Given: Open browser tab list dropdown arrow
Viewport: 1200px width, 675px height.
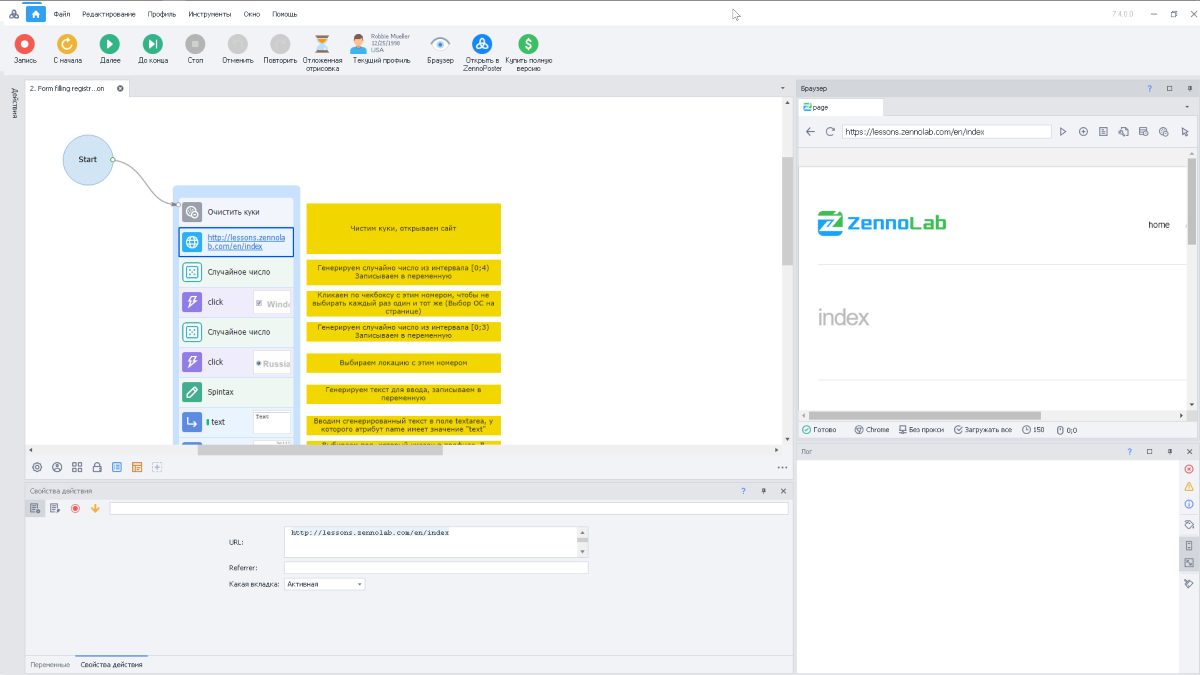Looking at the screenshot, I should tap(1185, 107).
